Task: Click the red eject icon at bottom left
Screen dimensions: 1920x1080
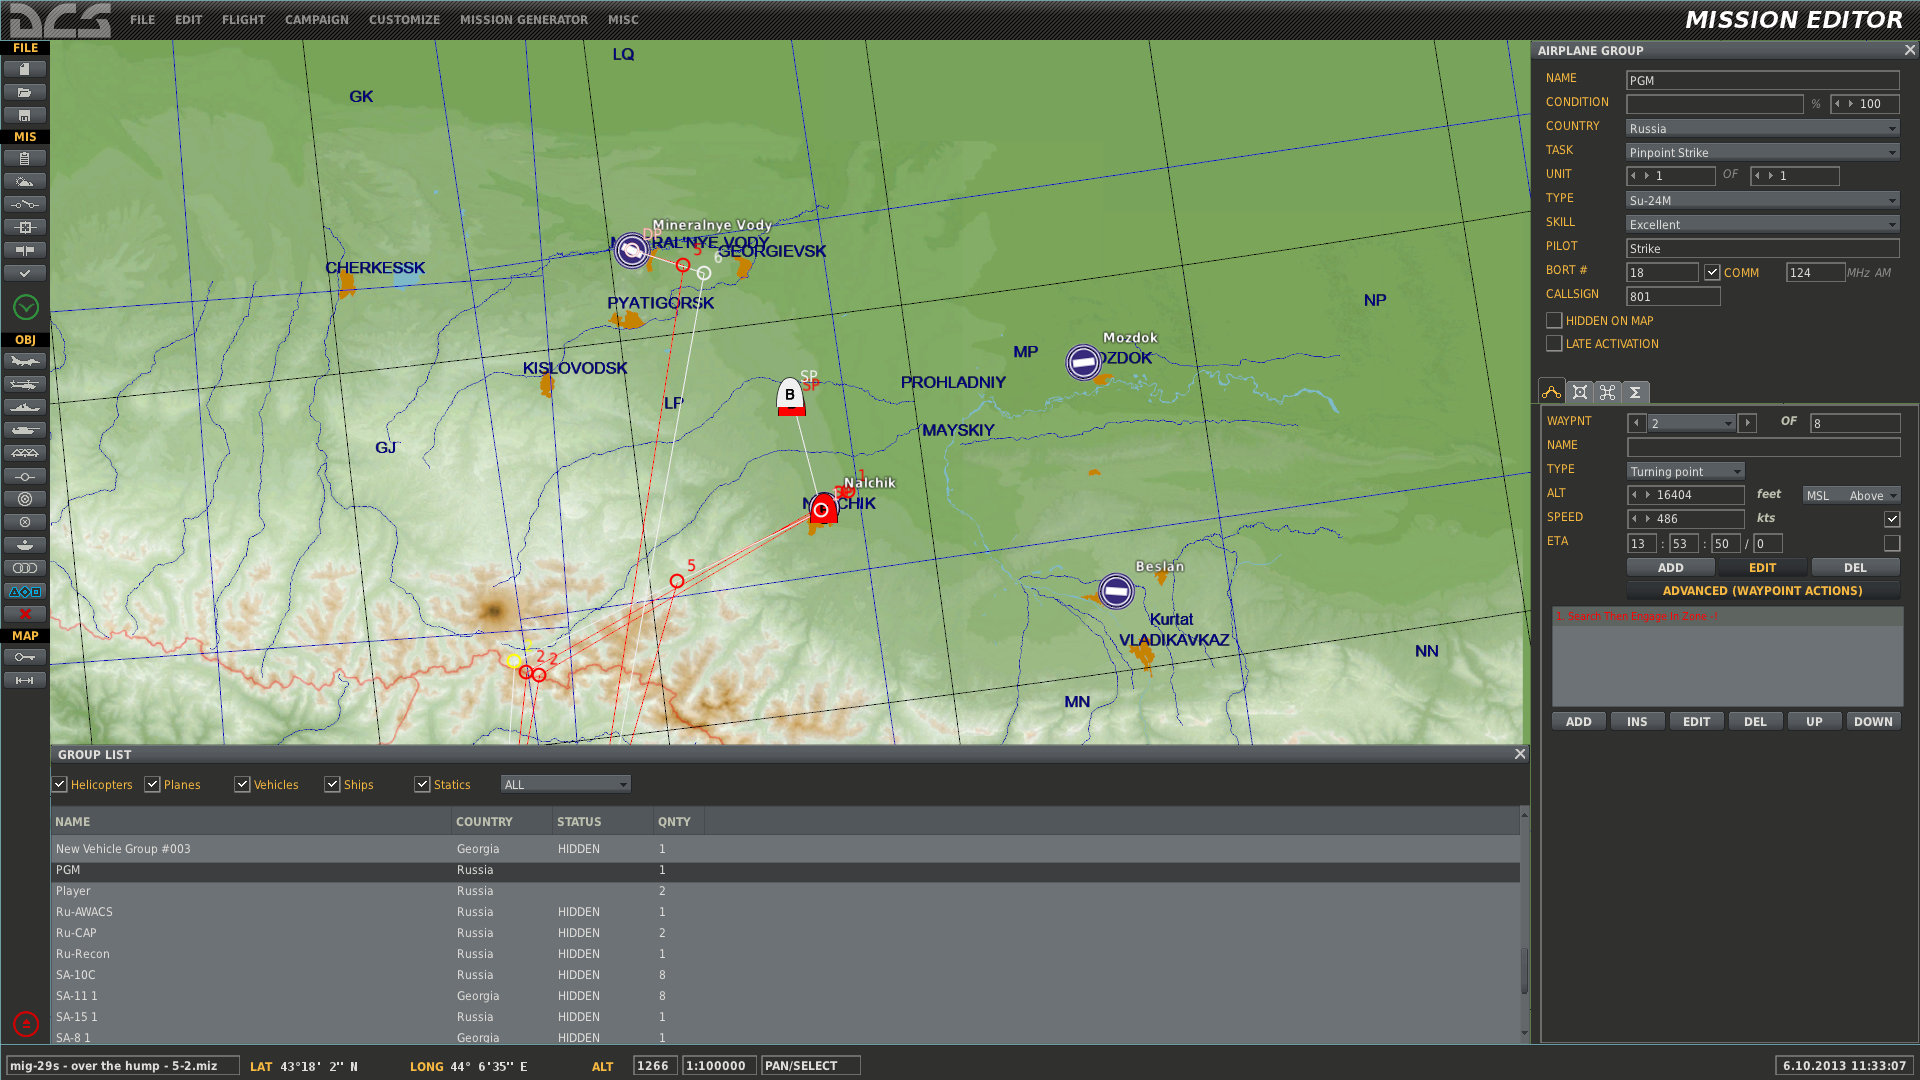Action: click(26, 1024)
